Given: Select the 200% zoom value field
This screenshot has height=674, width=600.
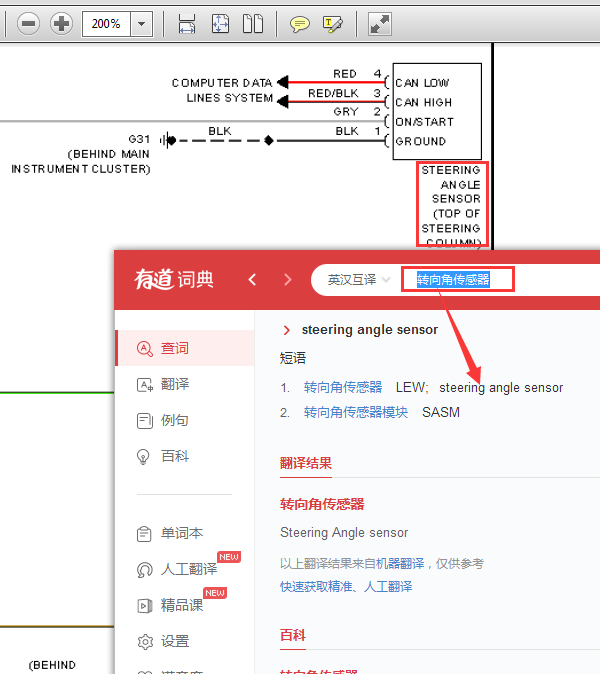Looking at the screenshot, I should (106, 24).
